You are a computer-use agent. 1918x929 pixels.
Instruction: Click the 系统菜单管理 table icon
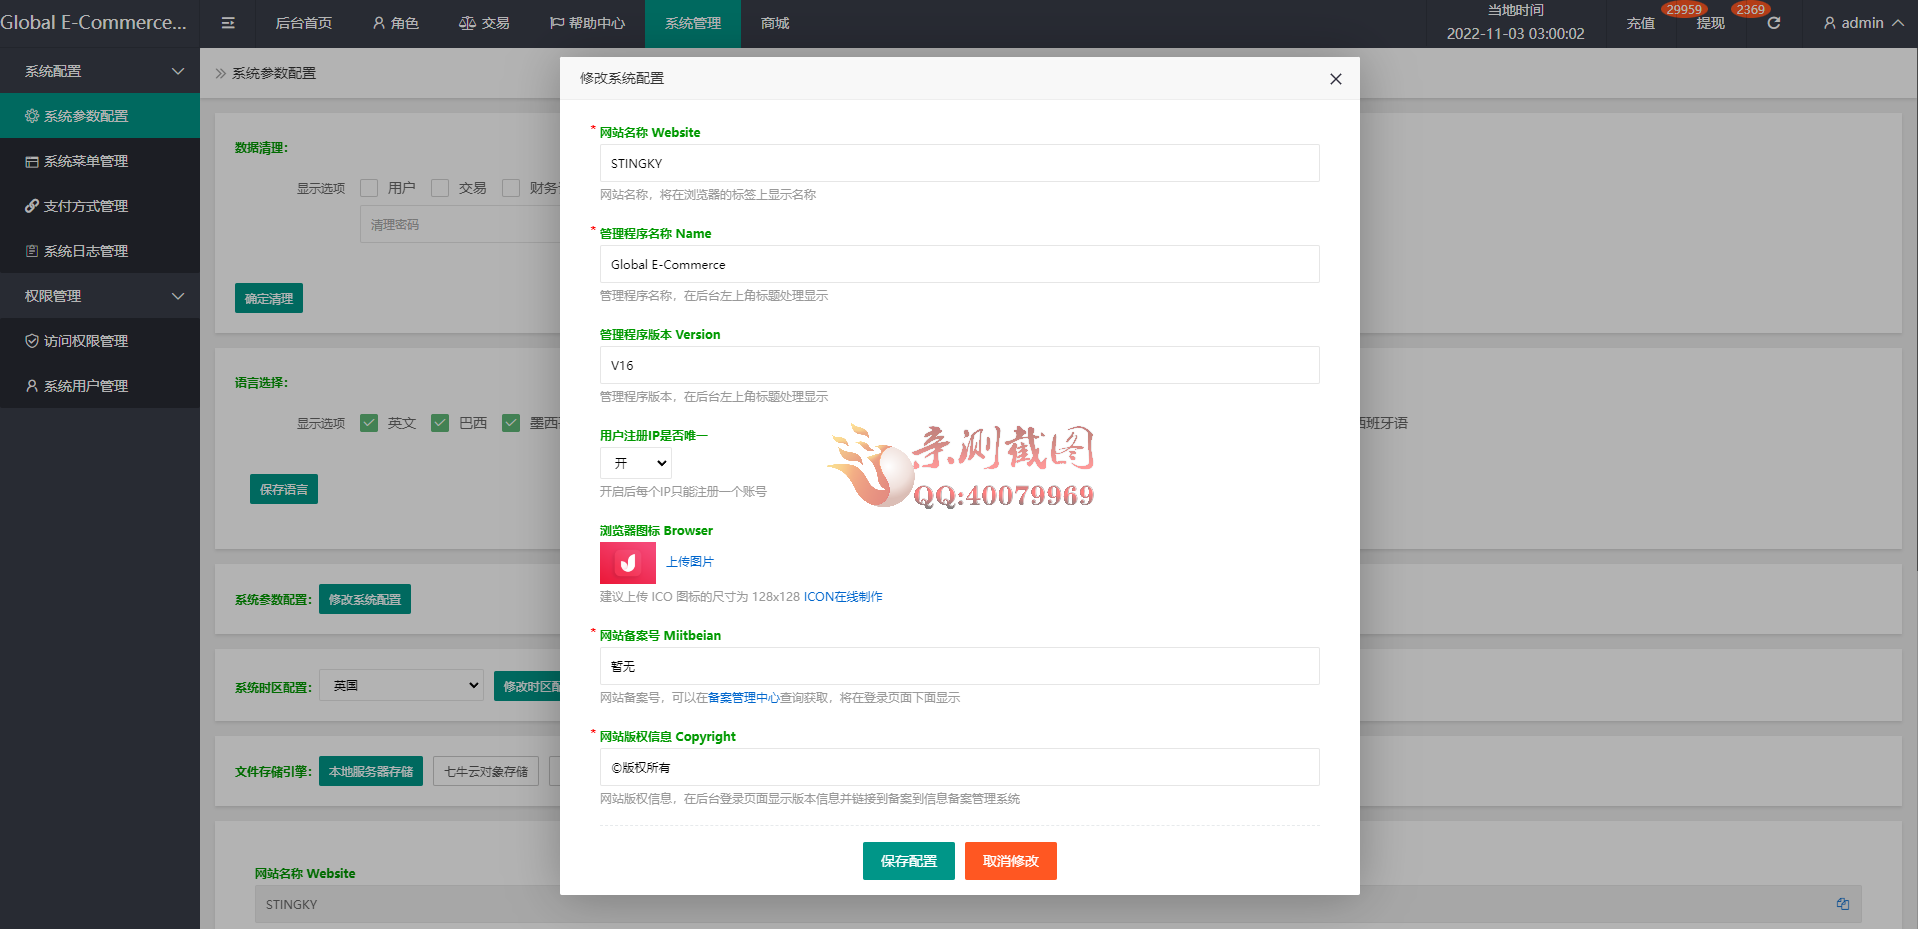(x=31, y=160)
